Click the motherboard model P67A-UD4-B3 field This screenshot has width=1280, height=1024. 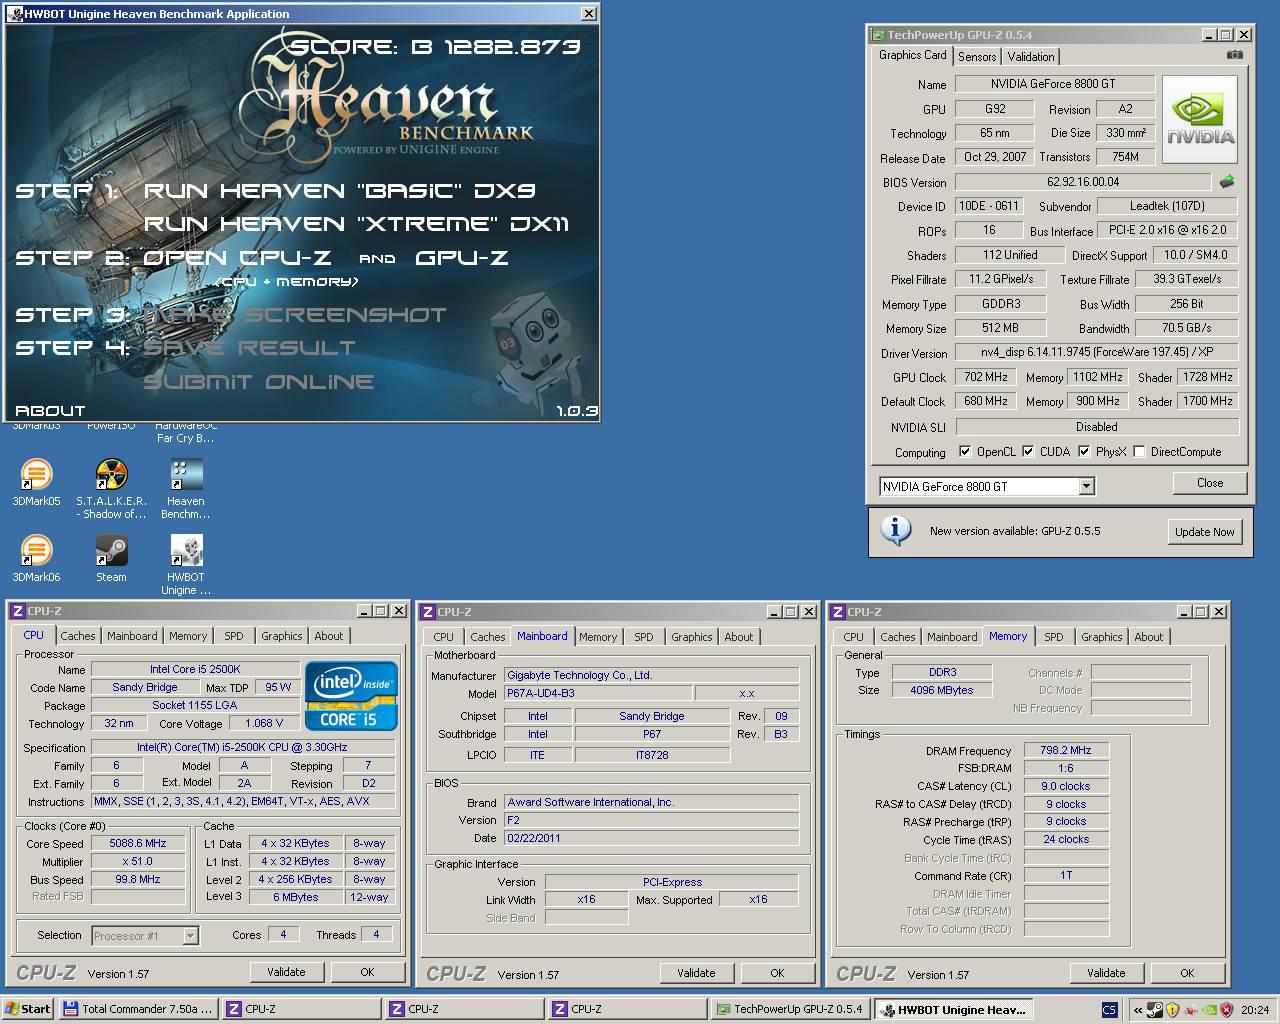[x=597, y=693]
